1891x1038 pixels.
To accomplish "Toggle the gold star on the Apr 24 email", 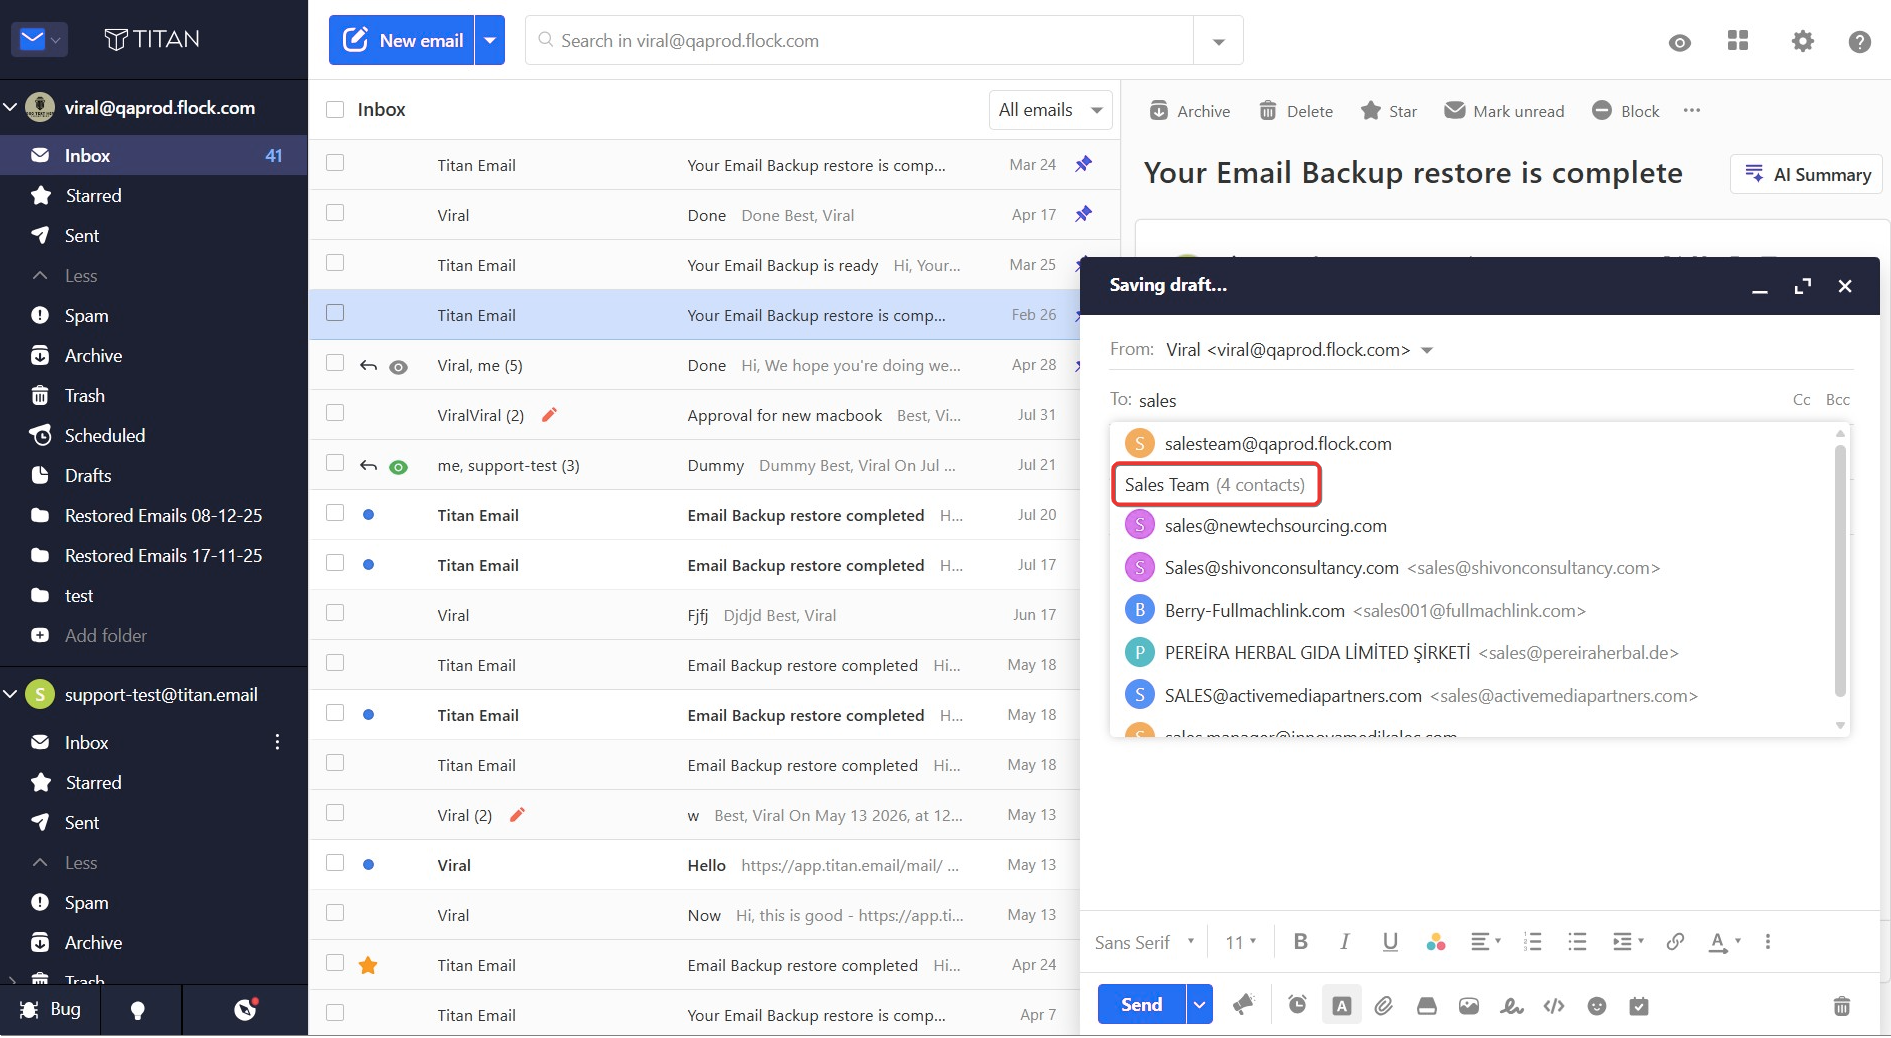I will pyautogui.click(x=368, y=965).
